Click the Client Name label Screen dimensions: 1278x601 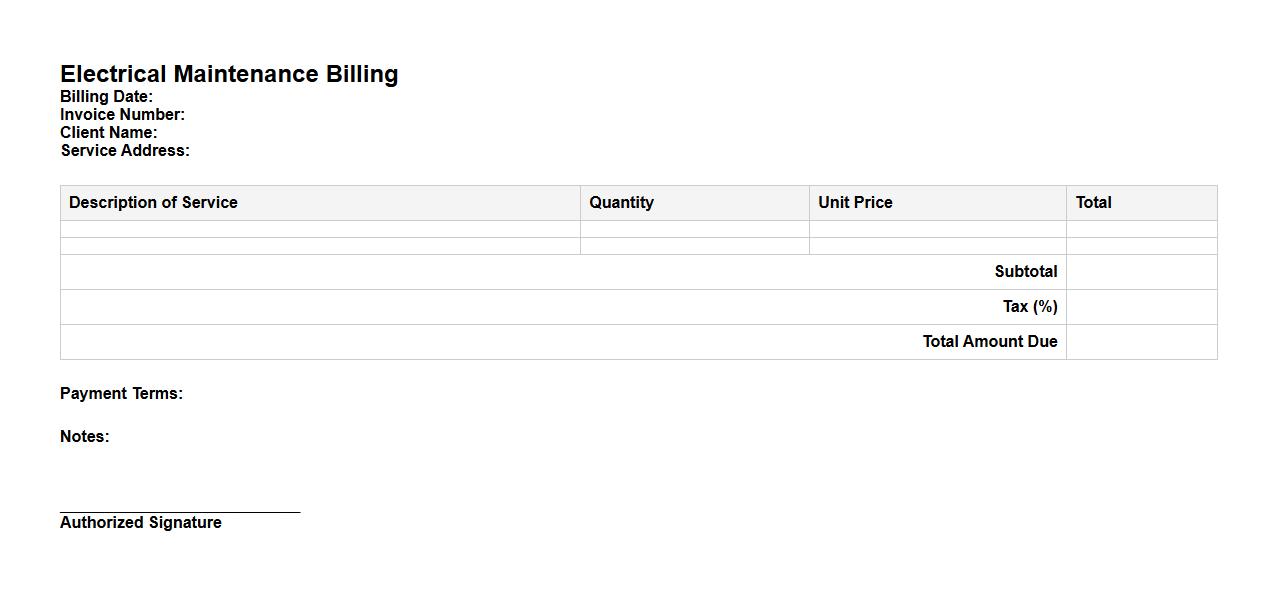(108, 133)
